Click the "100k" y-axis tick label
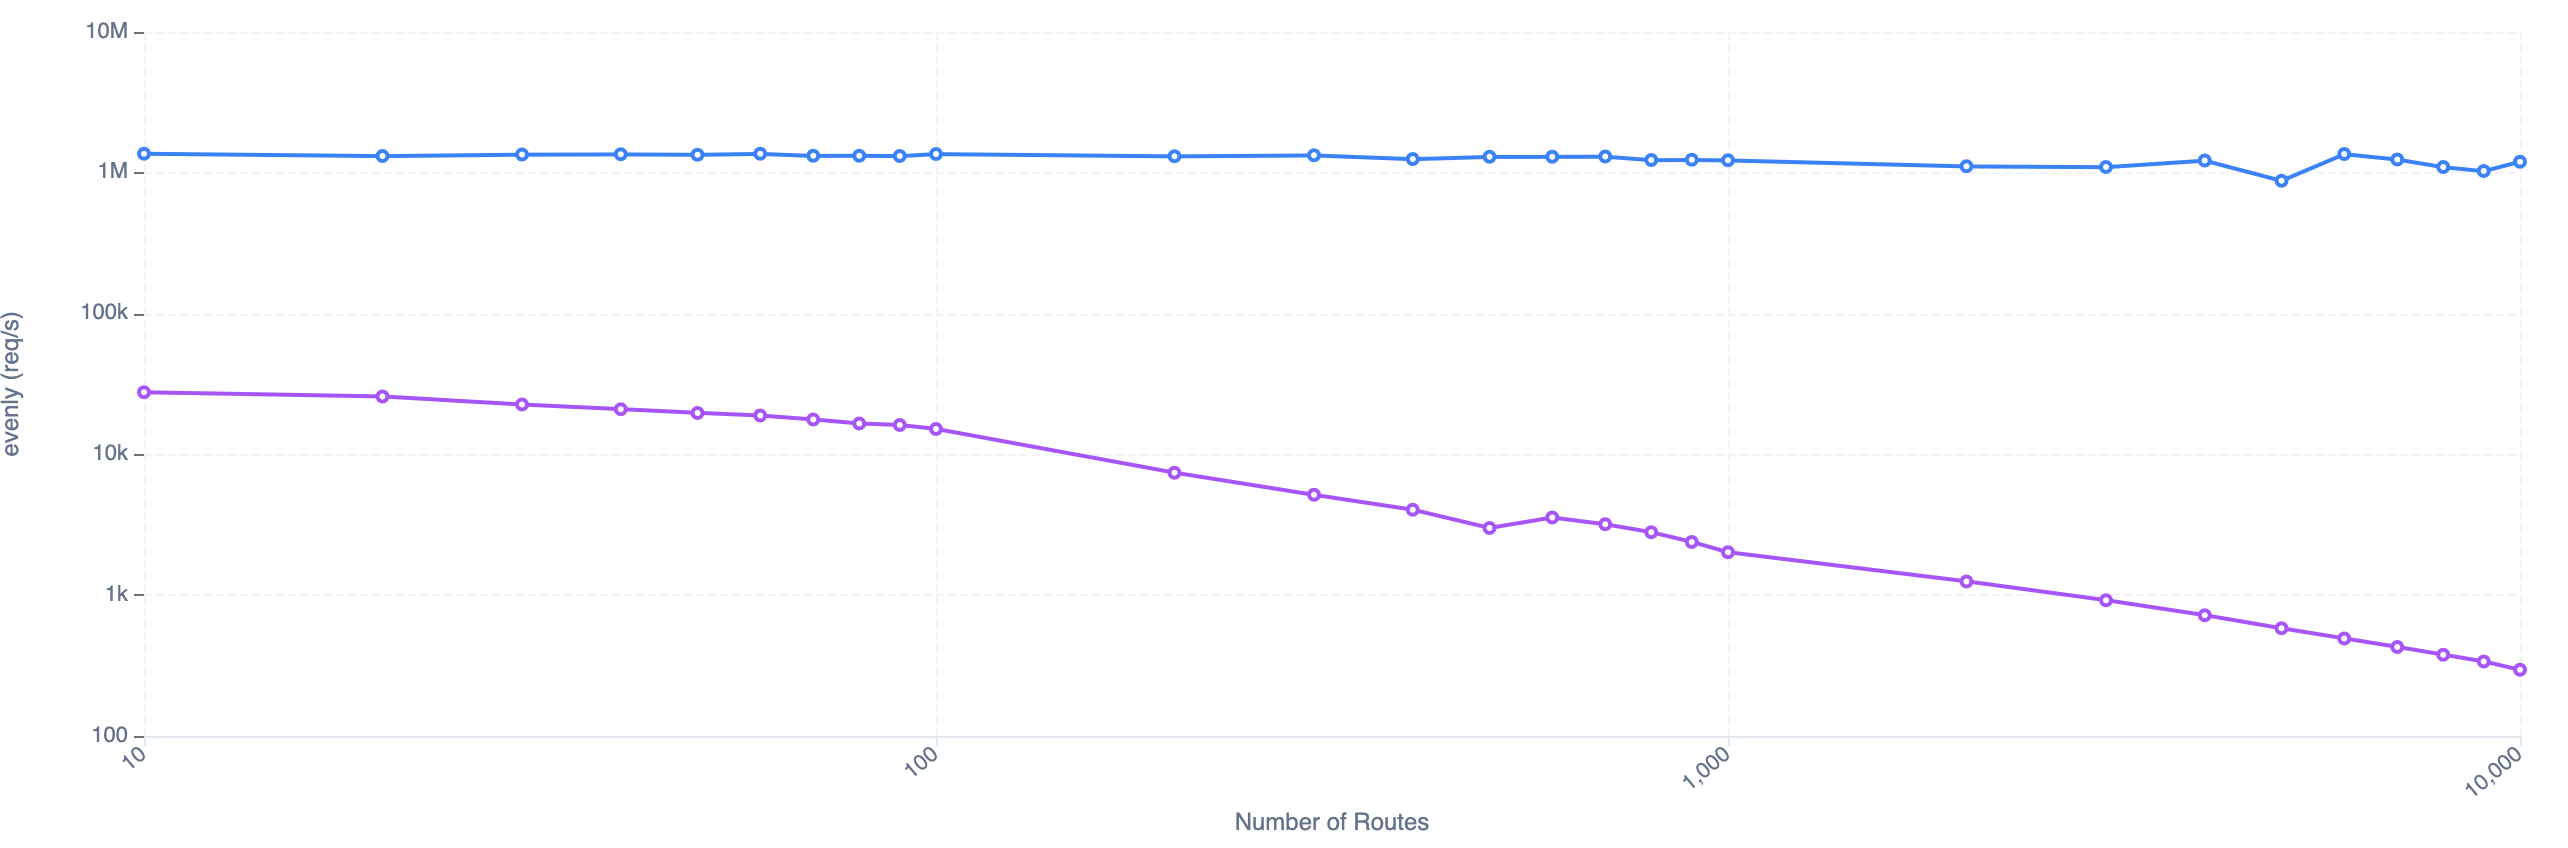The image size is (2568, 848). click(104, 313)
